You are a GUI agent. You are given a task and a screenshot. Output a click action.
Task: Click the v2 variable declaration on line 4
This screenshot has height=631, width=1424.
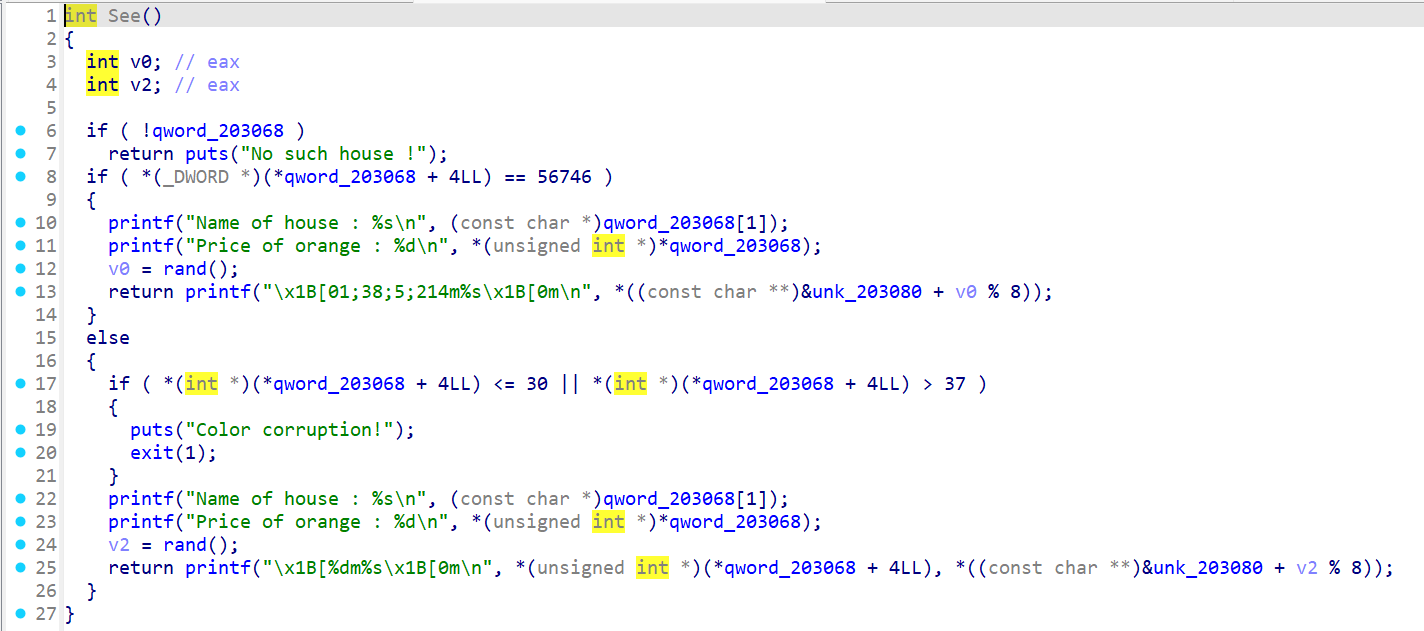[141, 85]
